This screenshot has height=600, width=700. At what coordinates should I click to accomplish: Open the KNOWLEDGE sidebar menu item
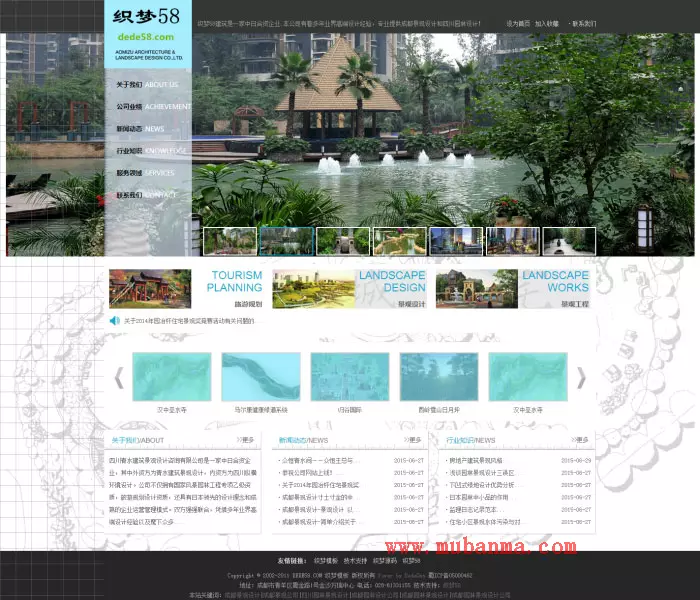(x=147, y=151)
